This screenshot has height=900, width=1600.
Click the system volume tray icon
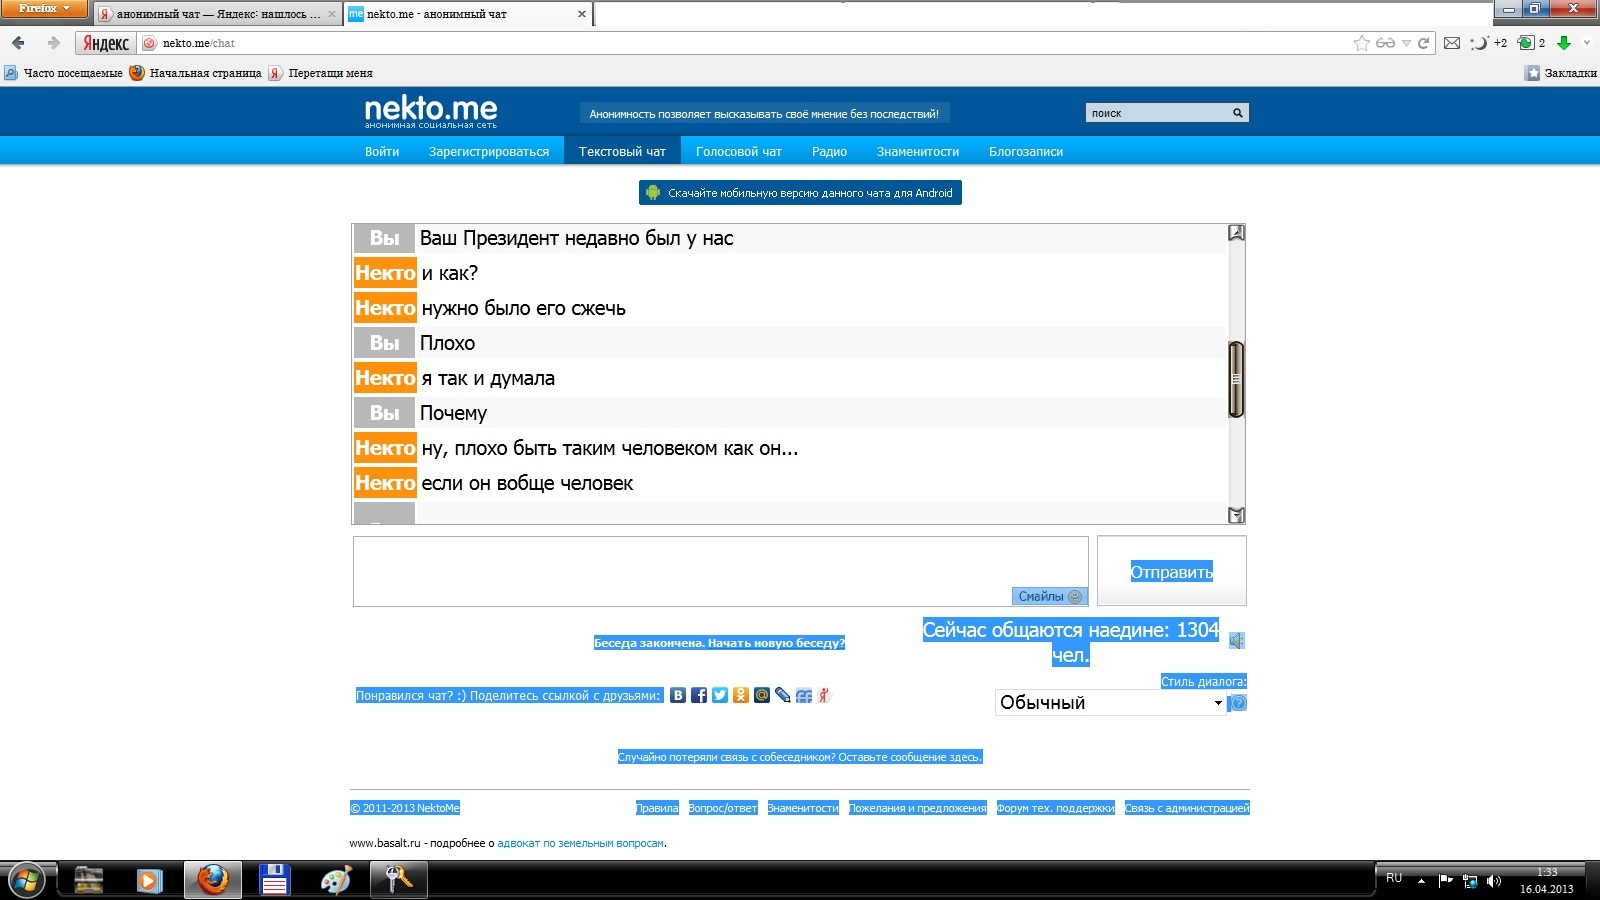click(x=1494, y=881)
